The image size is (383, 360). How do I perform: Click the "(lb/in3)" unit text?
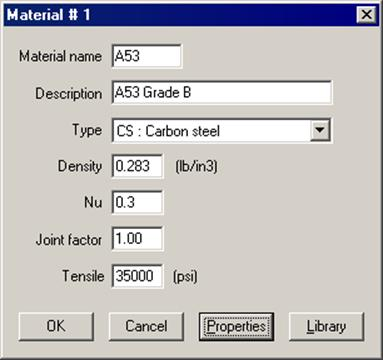click(196, 166)
